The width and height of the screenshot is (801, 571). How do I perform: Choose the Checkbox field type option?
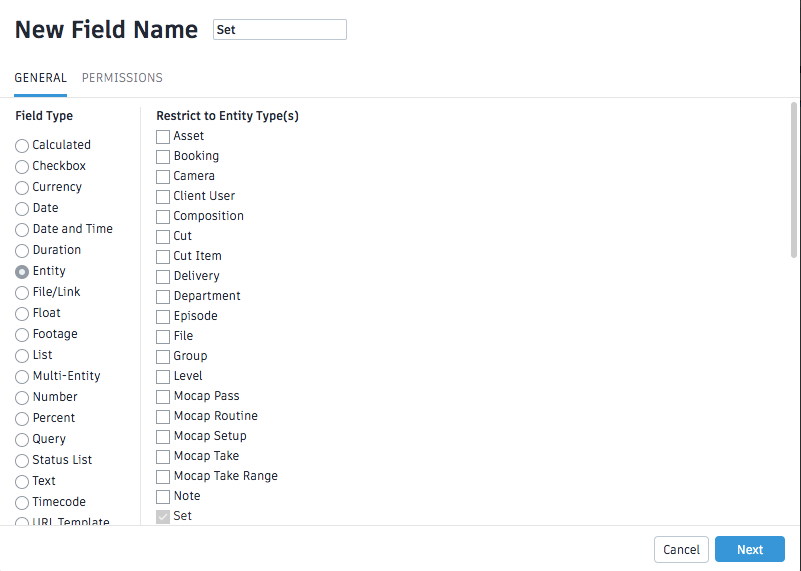pyautogui.click(x=22, y=167)
